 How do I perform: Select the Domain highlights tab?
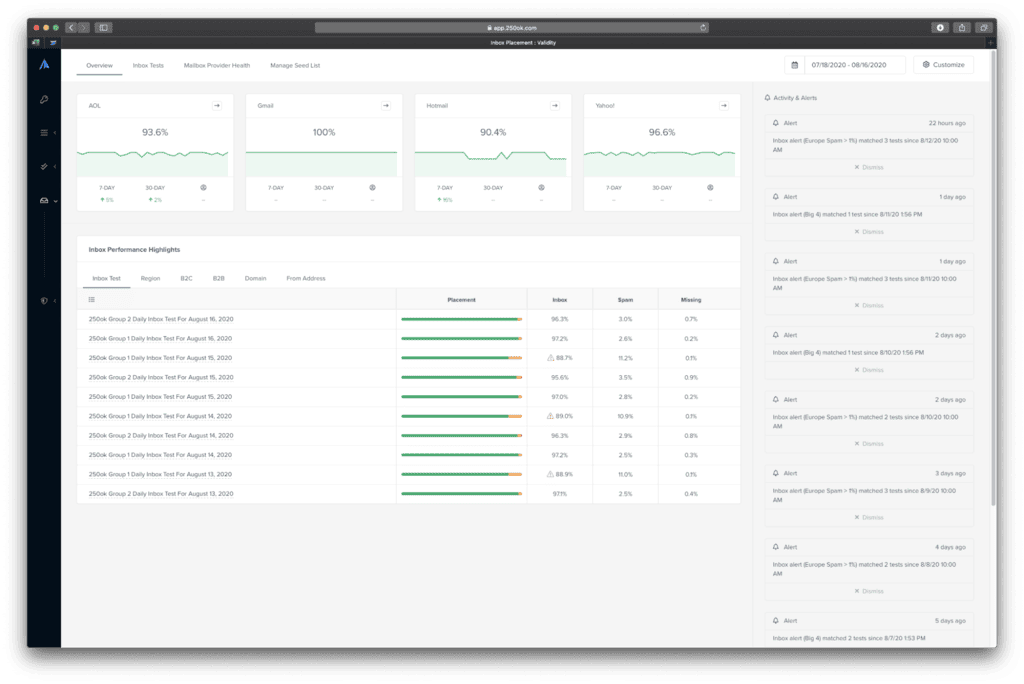(255, 278)
